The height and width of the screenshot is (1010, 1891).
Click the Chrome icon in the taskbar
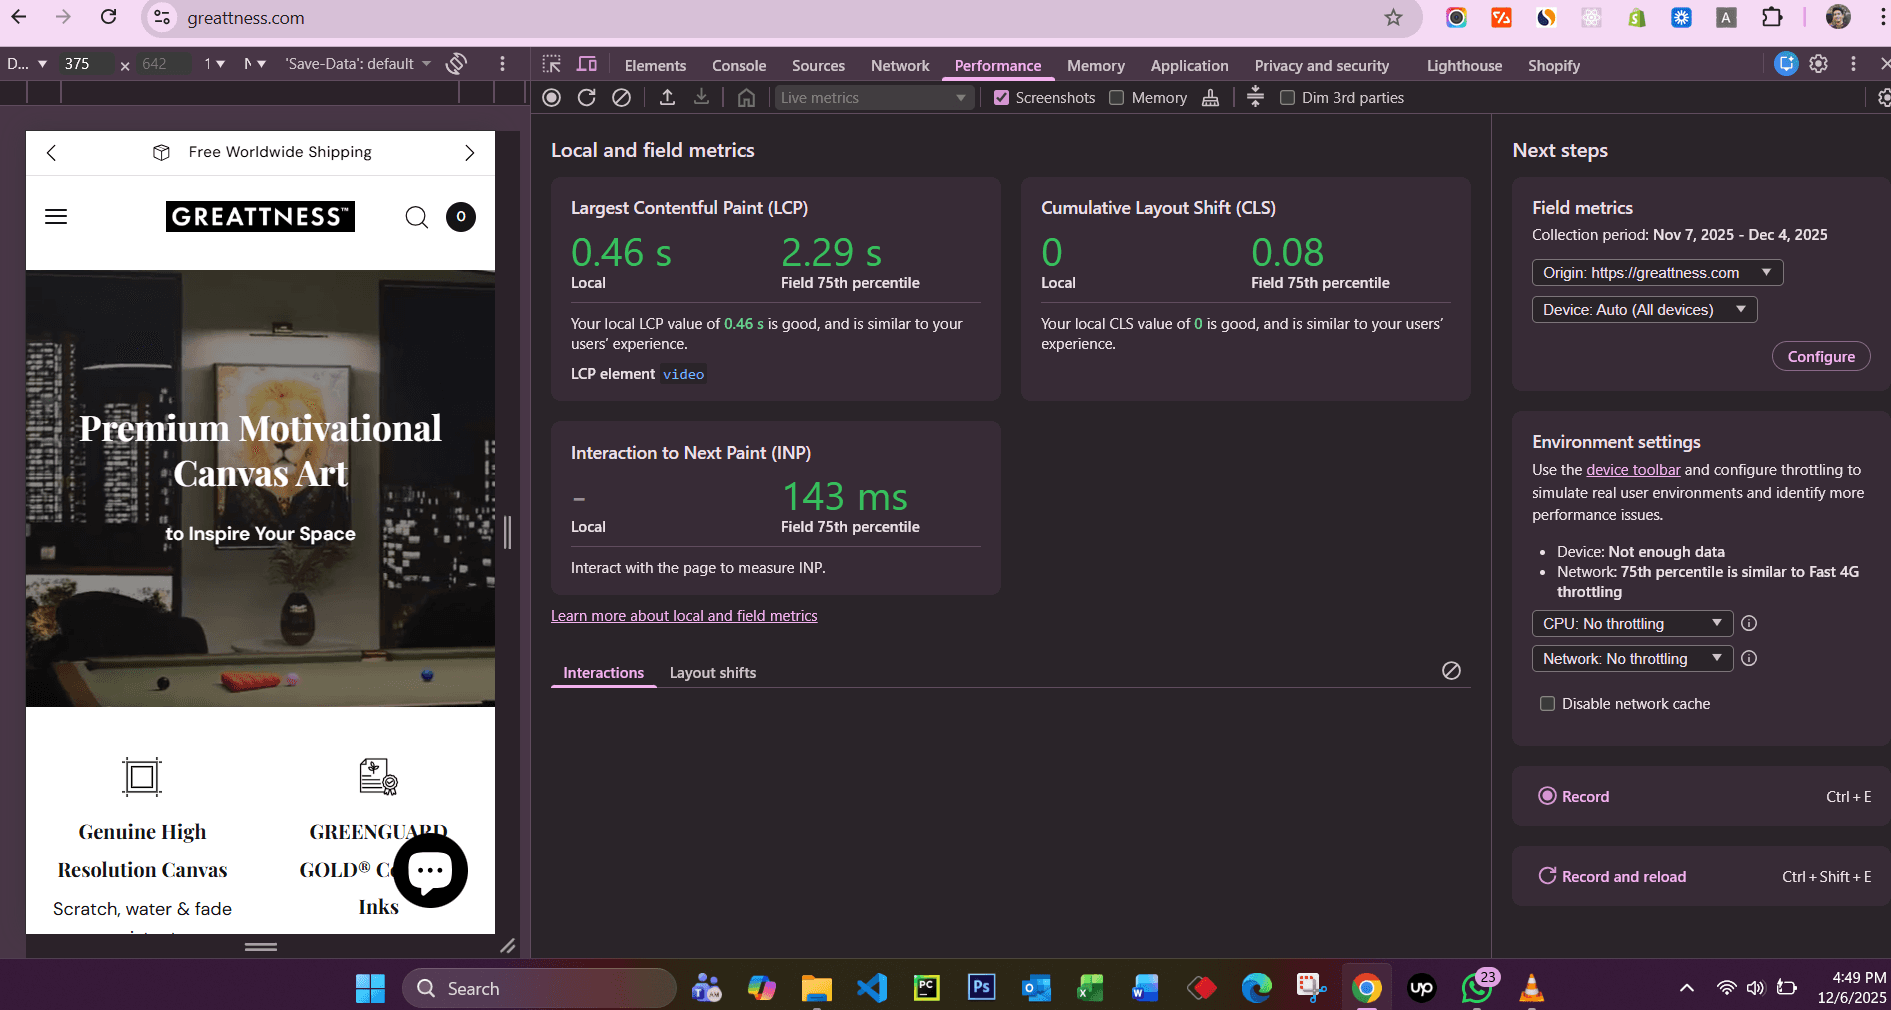click(1366, 988)
